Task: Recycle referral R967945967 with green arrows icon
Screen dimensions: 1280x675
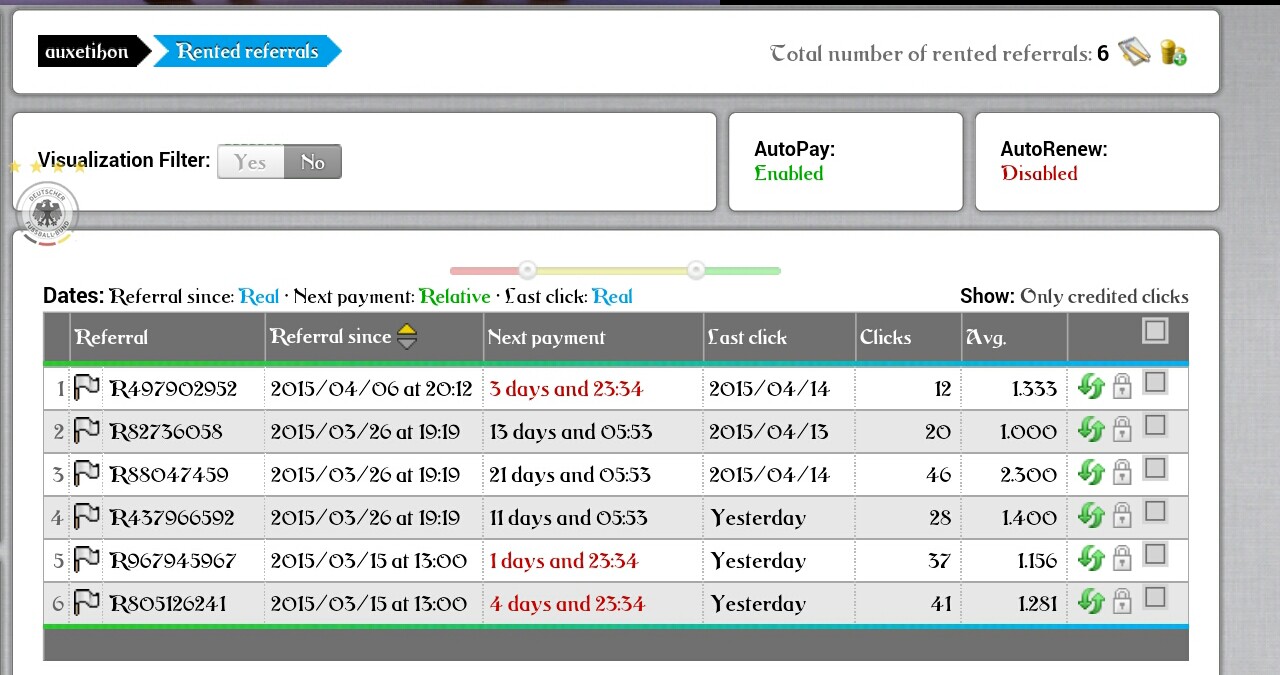Action: pos(1092,559)
